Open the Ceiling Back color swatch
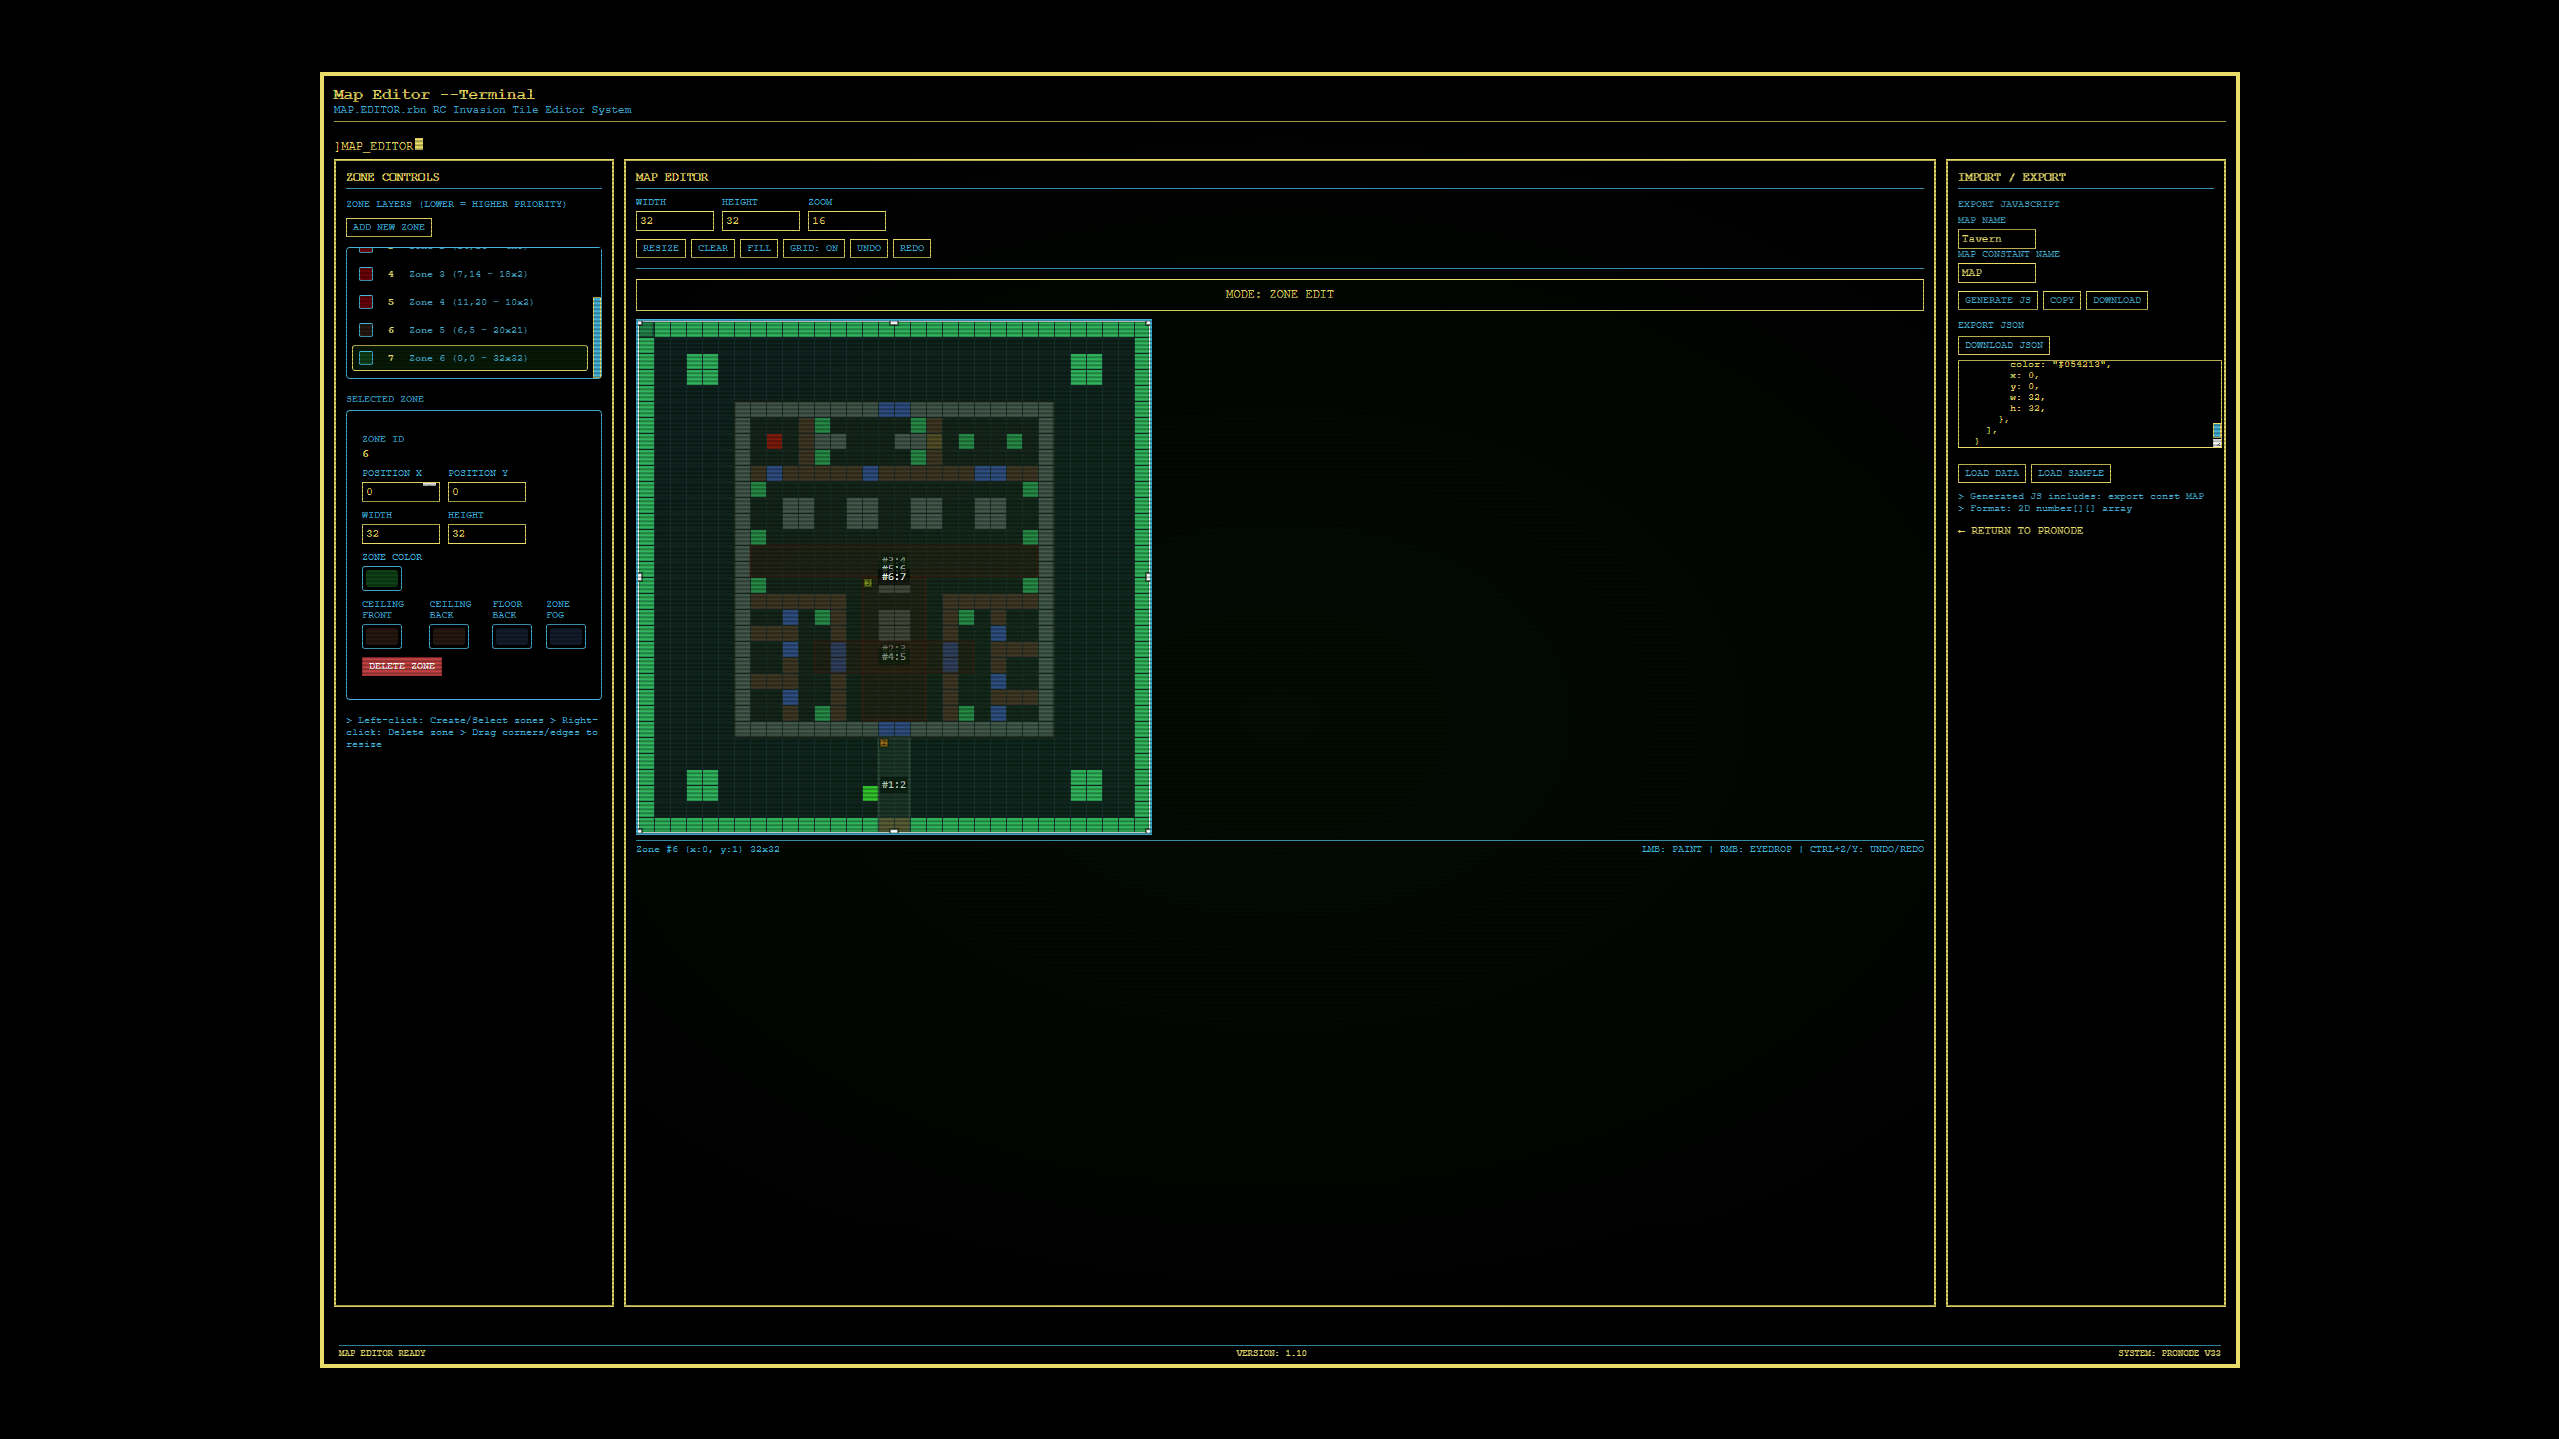 click(449, 636)
